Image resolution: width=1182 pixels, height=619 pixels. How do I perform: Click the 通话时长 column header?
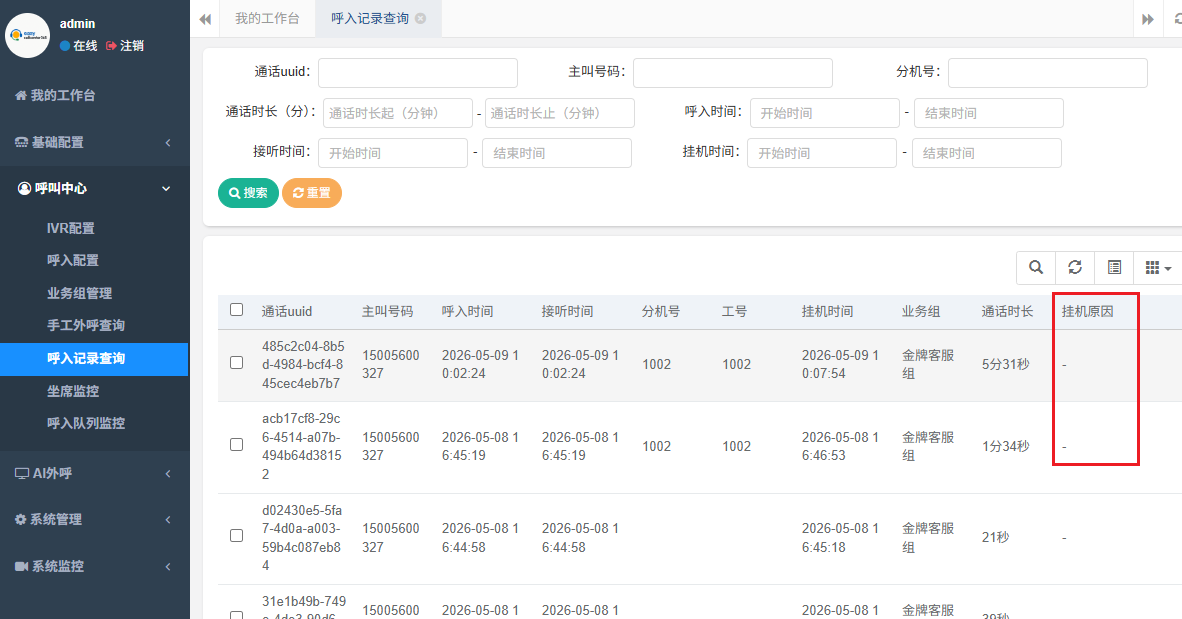[1007, 311]
